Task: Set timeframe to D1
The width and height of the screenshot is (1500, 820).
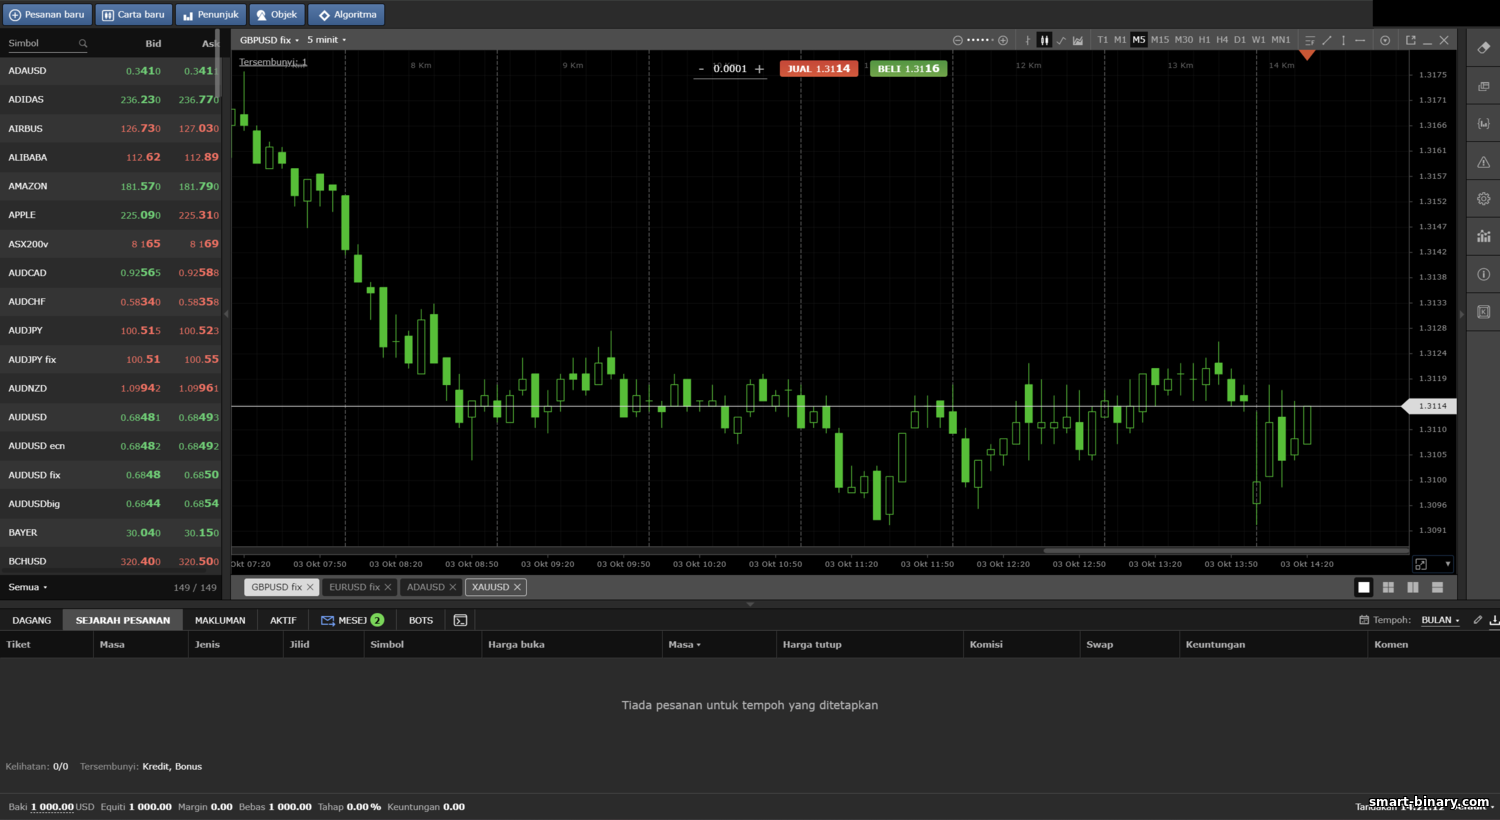Action: [1240, 40]
